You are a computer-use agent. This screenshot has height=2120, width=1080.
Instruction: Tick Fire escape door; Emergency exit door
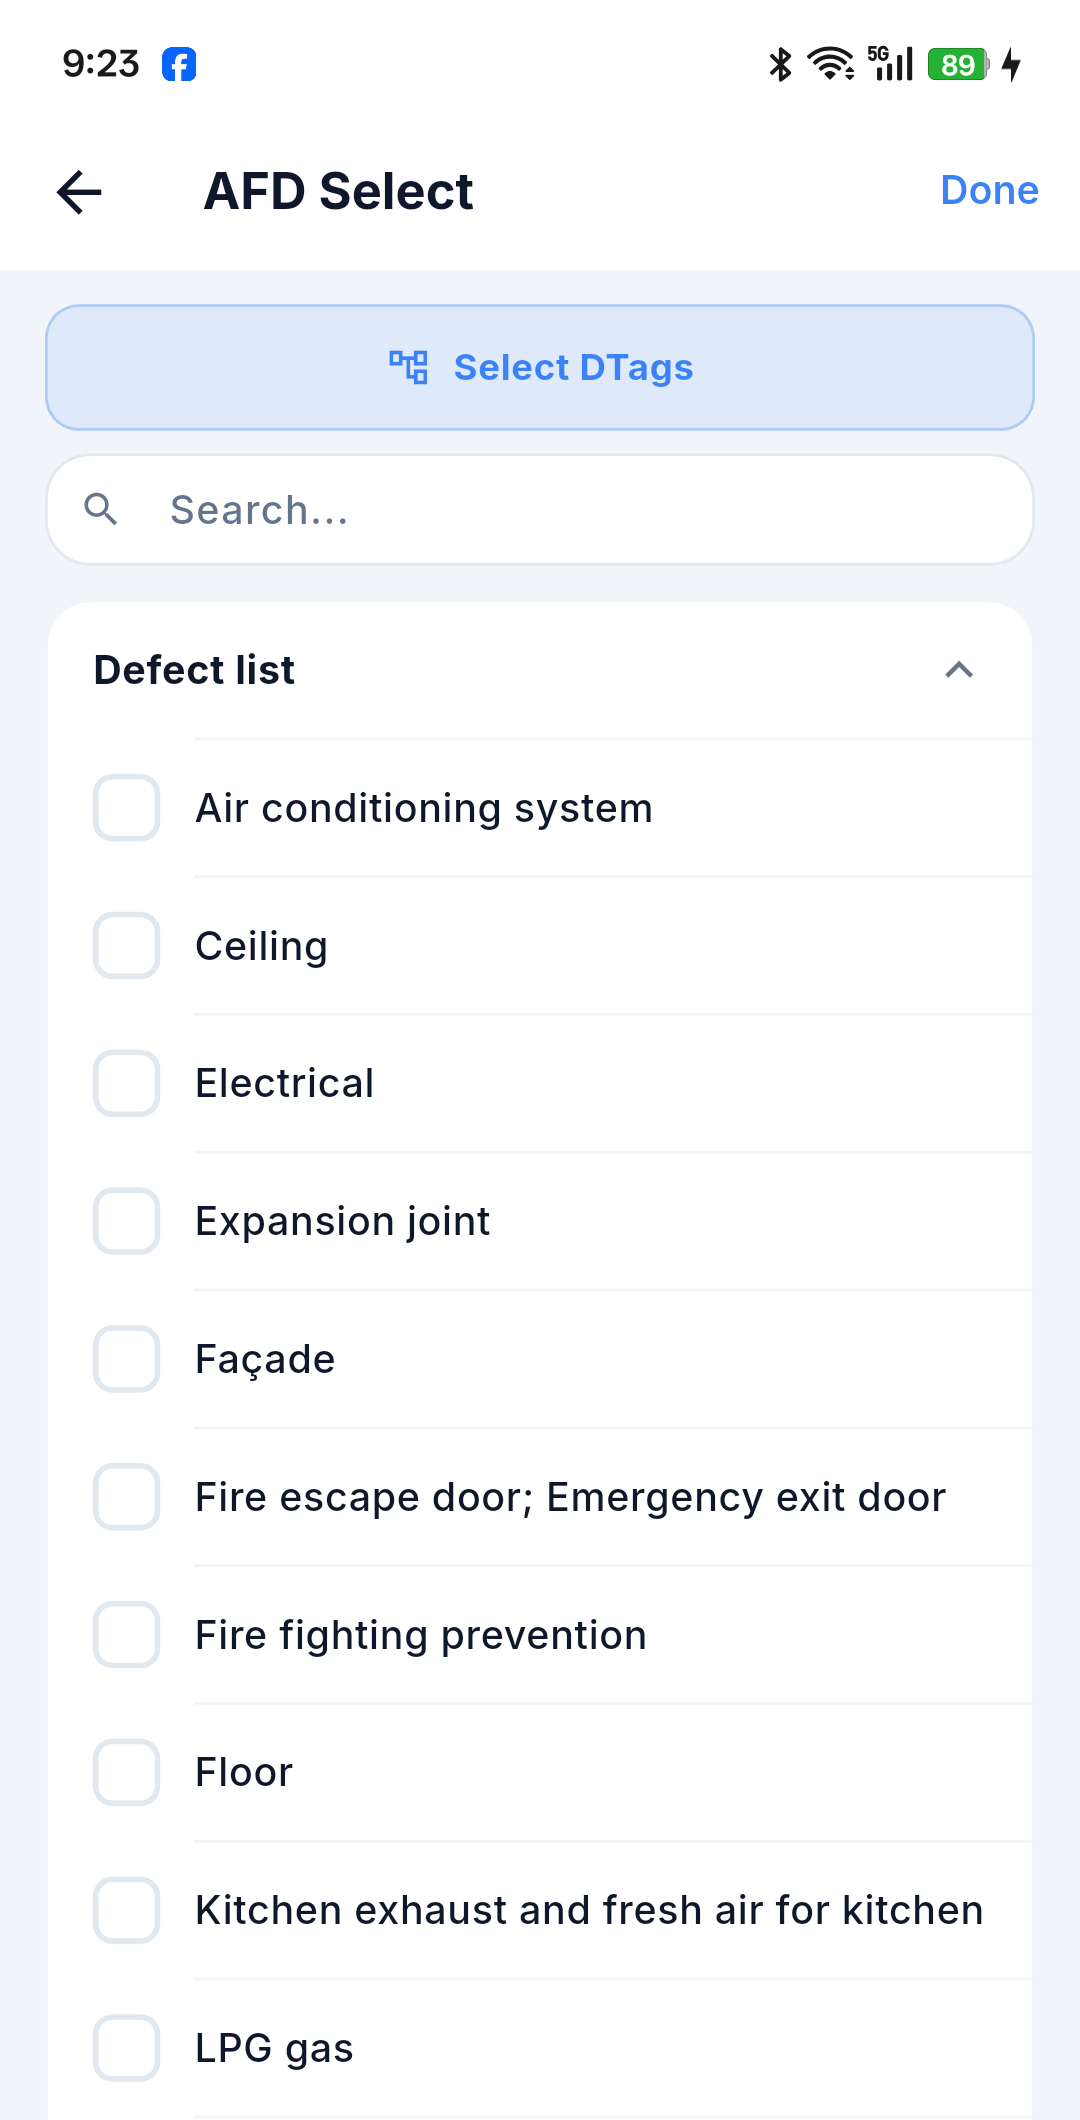point(127,1497)
